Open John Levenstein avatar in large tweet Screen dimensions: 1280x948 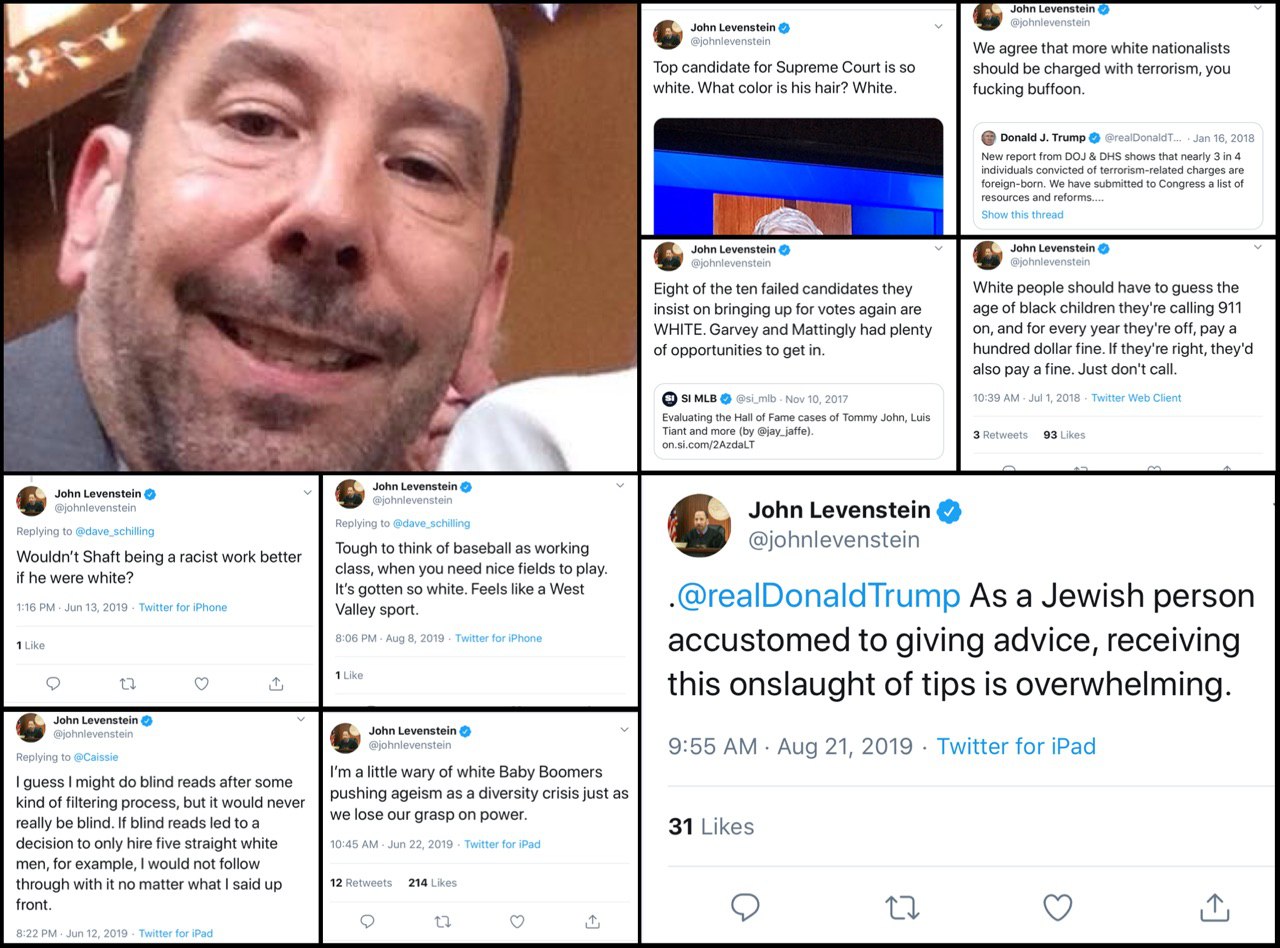699,525
